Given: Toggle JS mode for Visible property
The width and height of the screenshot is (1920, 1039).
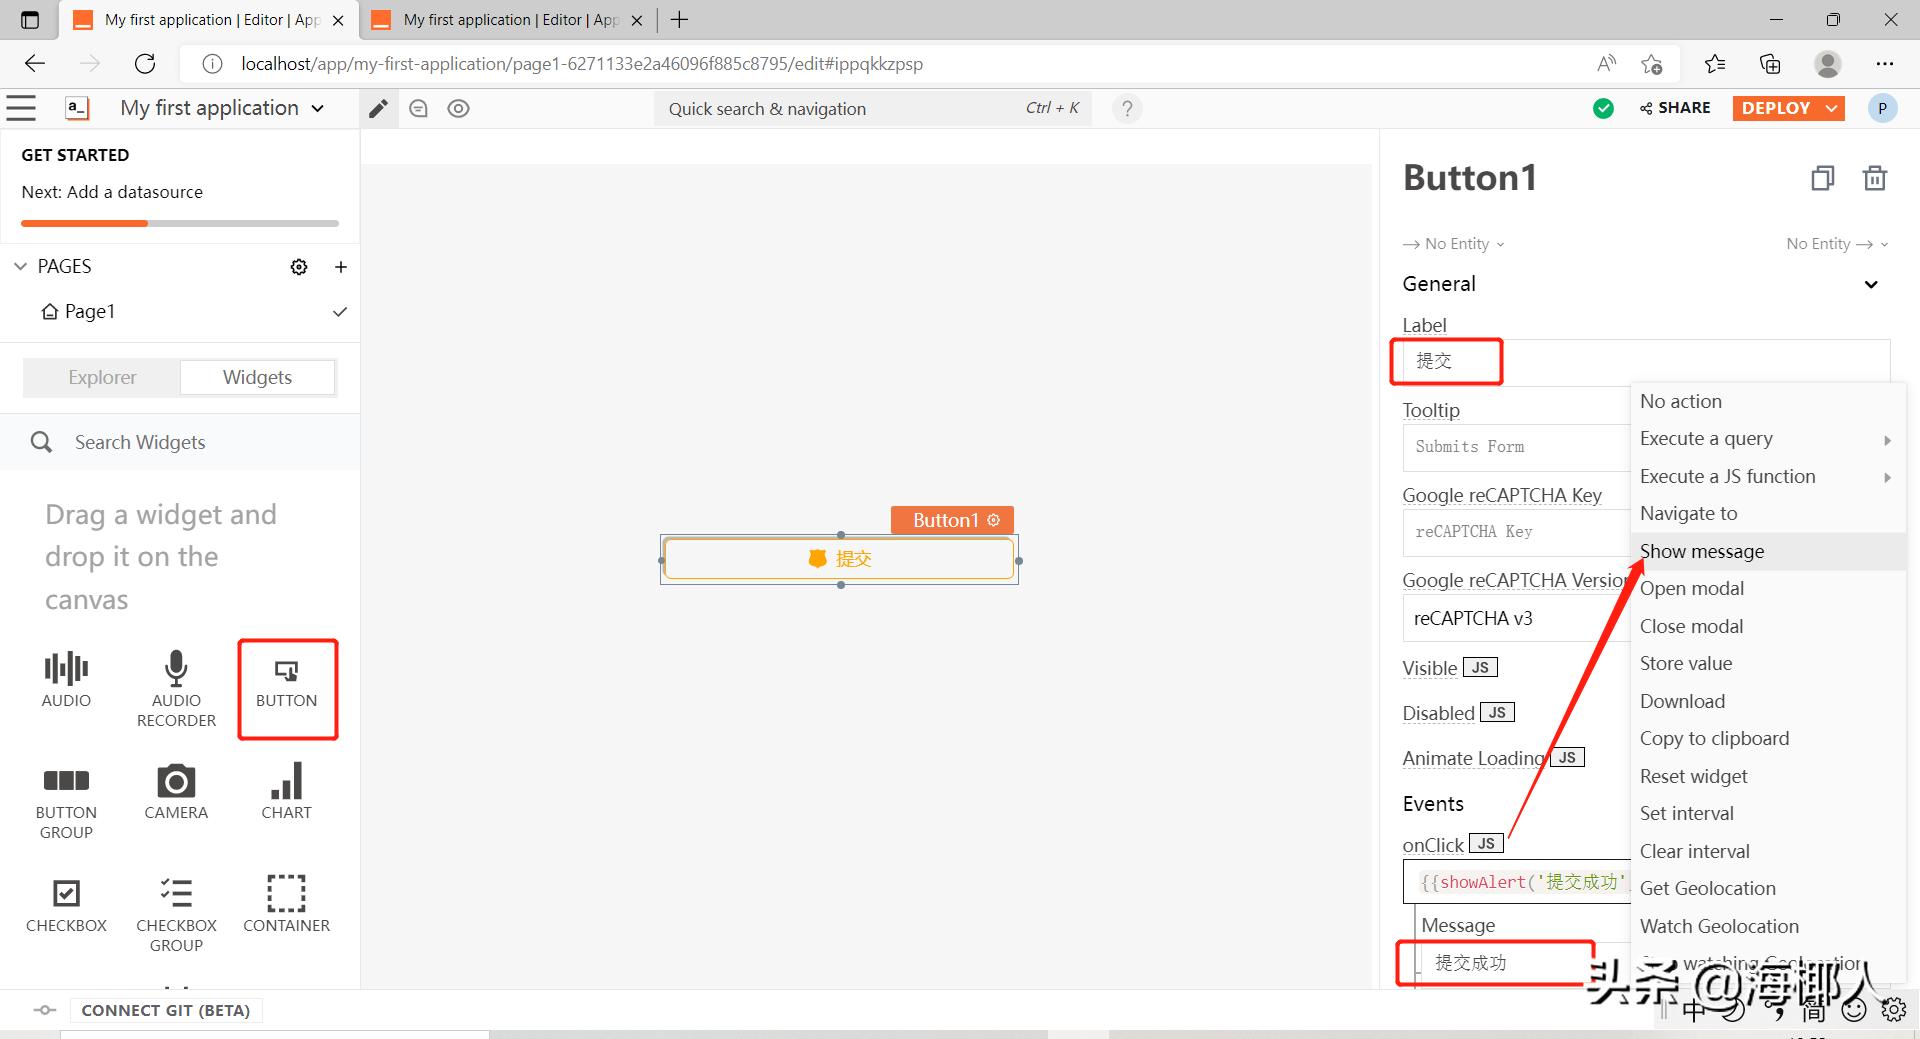Looking at the screenshot, I should pos(1480,668).
